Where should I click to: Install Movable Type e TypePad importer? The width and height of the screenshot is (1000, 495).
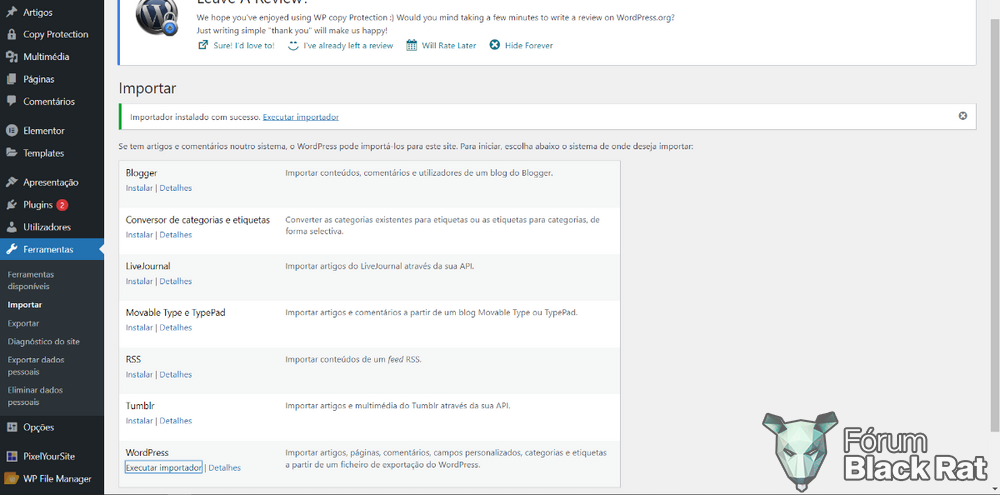click(x=139, y=328)
